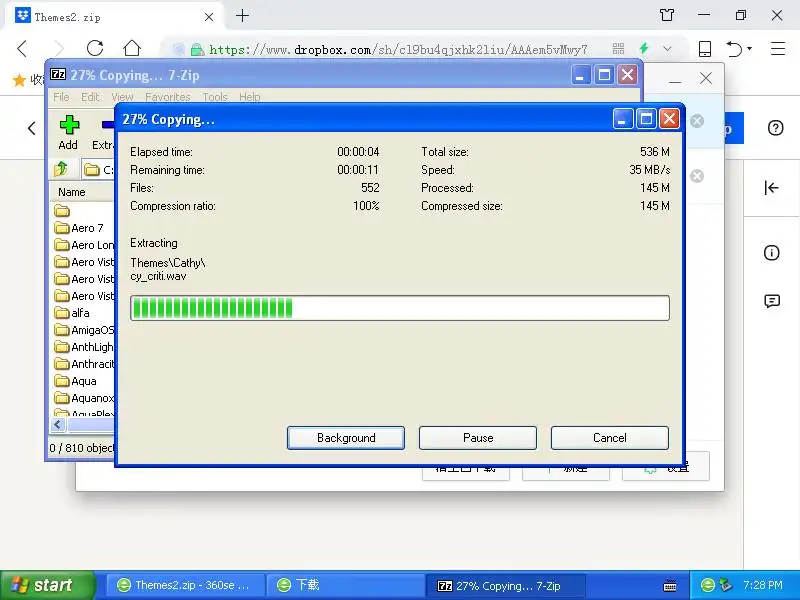Click the up-folder arrow icon in 7-Zip

coord(61,169)
